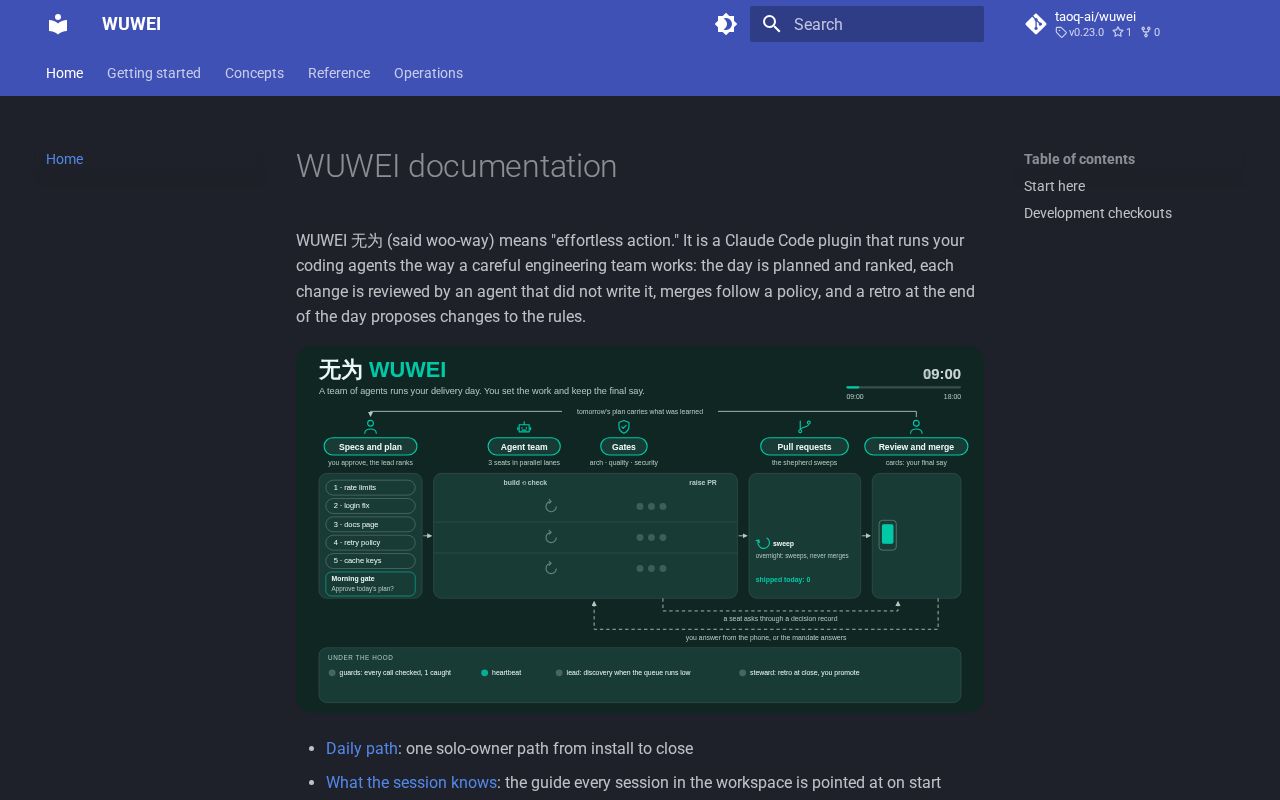
Task: Click the git repository icon
Action: (1036, 24)
